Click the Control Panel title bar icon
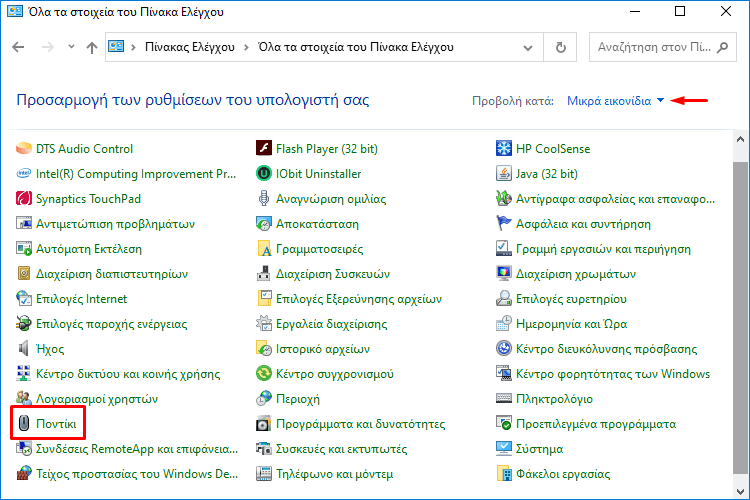 click(14, 11)
